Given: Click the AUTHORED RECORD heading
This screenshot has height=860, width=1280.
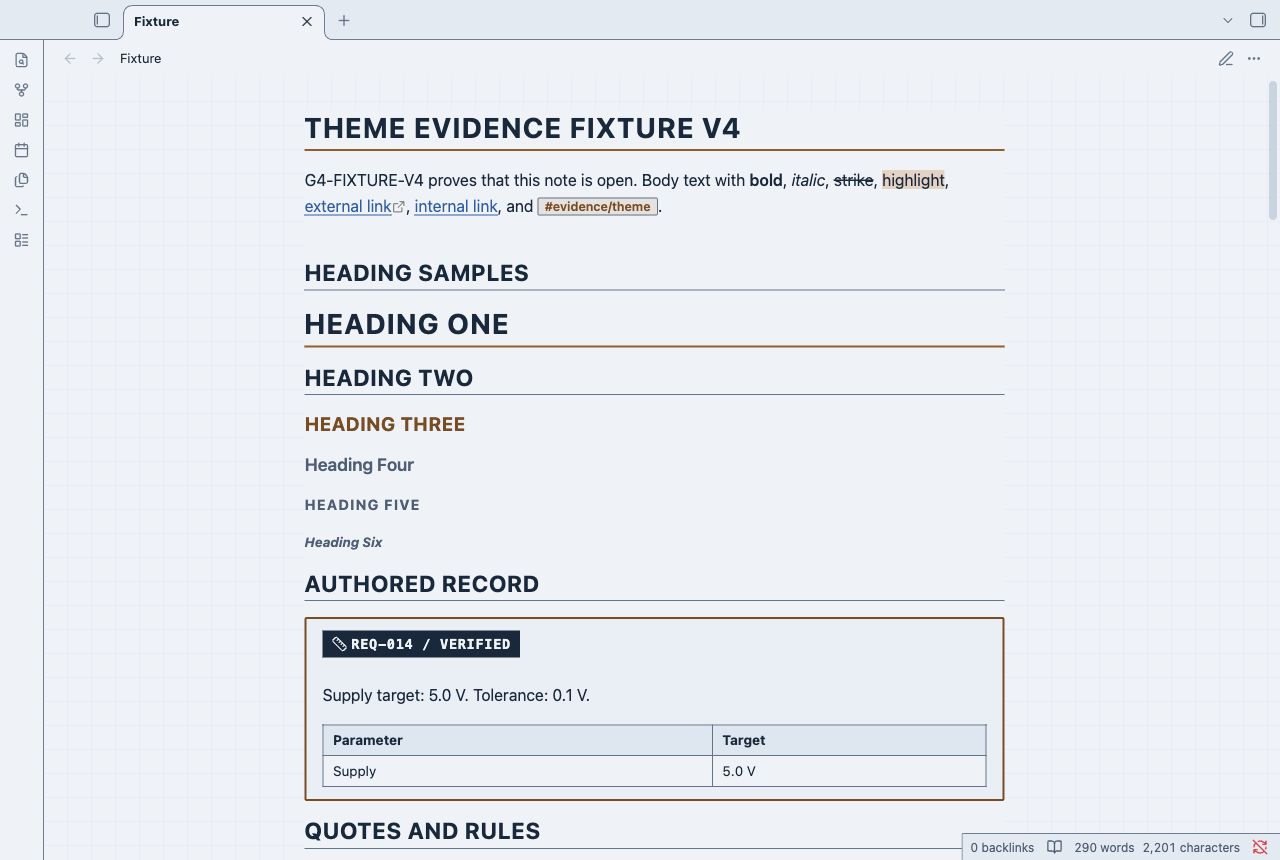Looking at the screenshot, I should [421, 584].
